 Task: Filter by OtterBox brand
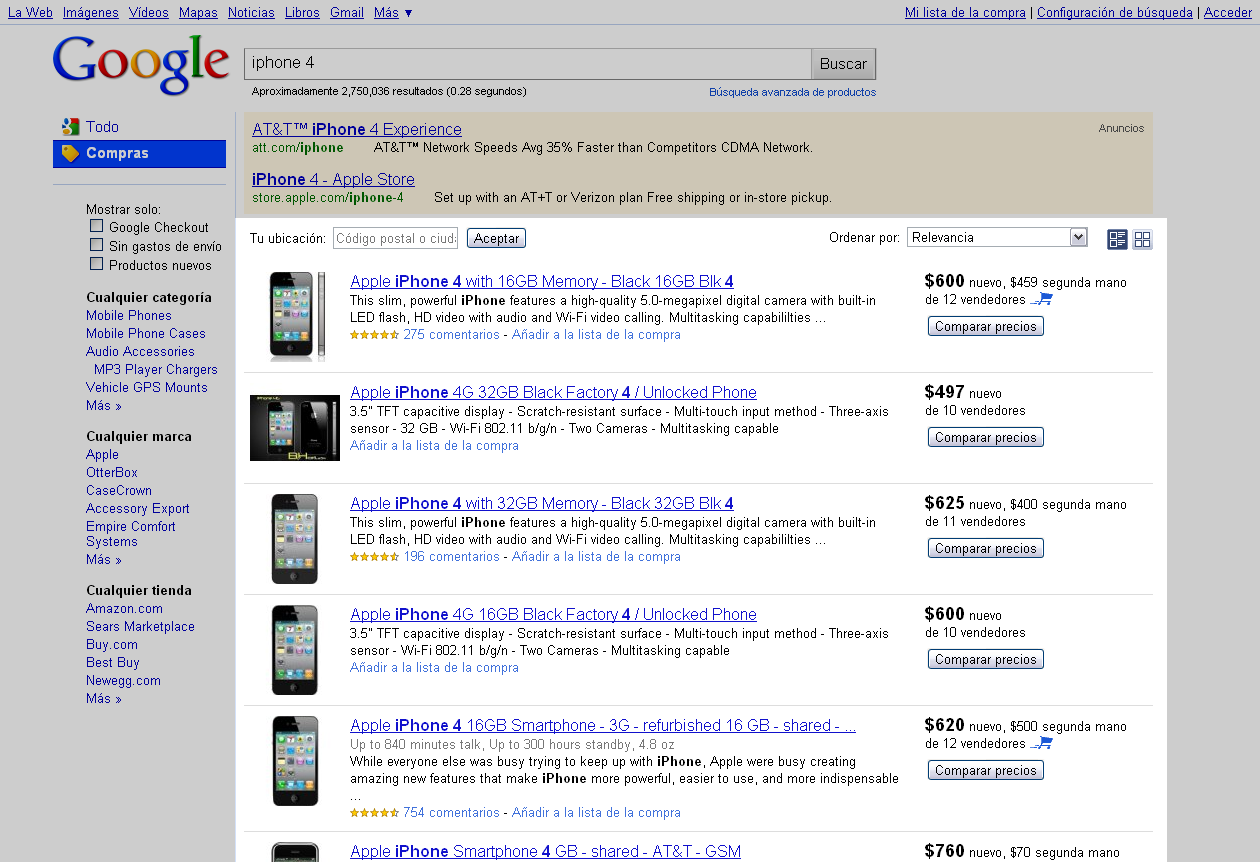point(112,472)
